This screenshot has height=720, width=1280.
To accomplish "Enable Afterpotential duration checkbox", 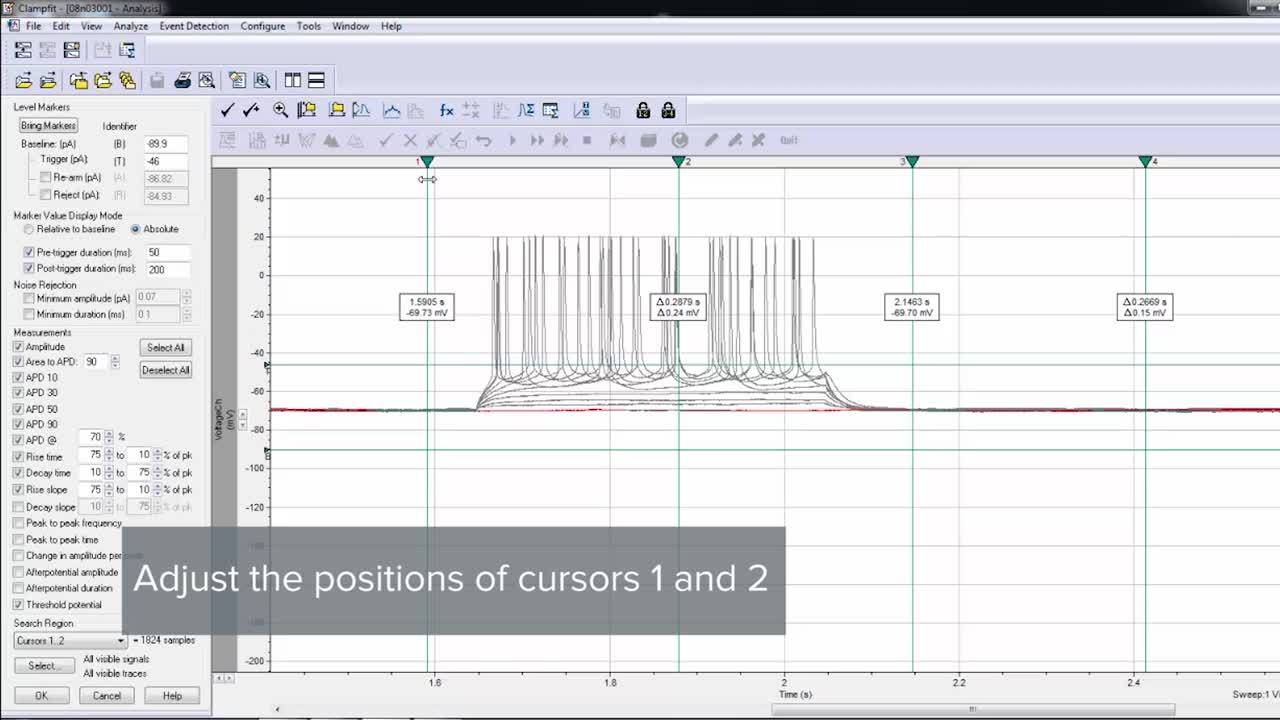I will tap(18, 588).
